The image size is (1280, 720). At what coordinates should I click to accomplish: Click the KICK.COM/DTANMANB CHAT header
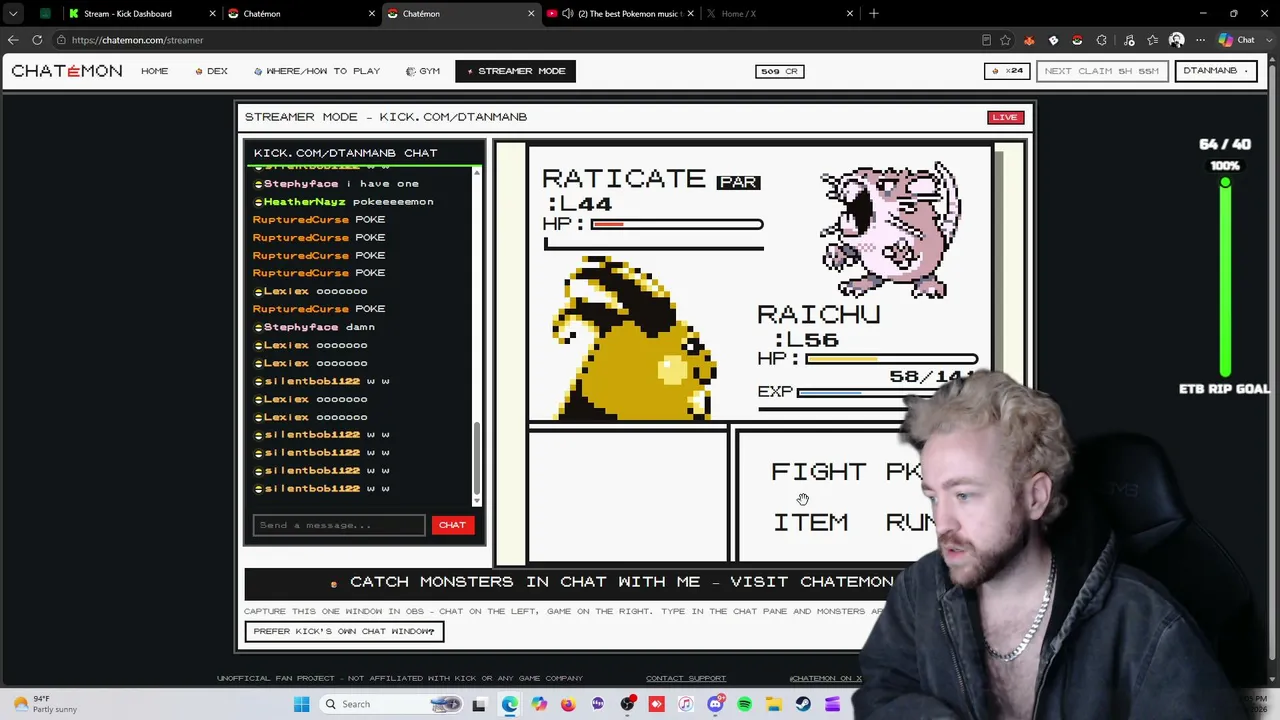[x=345, y=153]
